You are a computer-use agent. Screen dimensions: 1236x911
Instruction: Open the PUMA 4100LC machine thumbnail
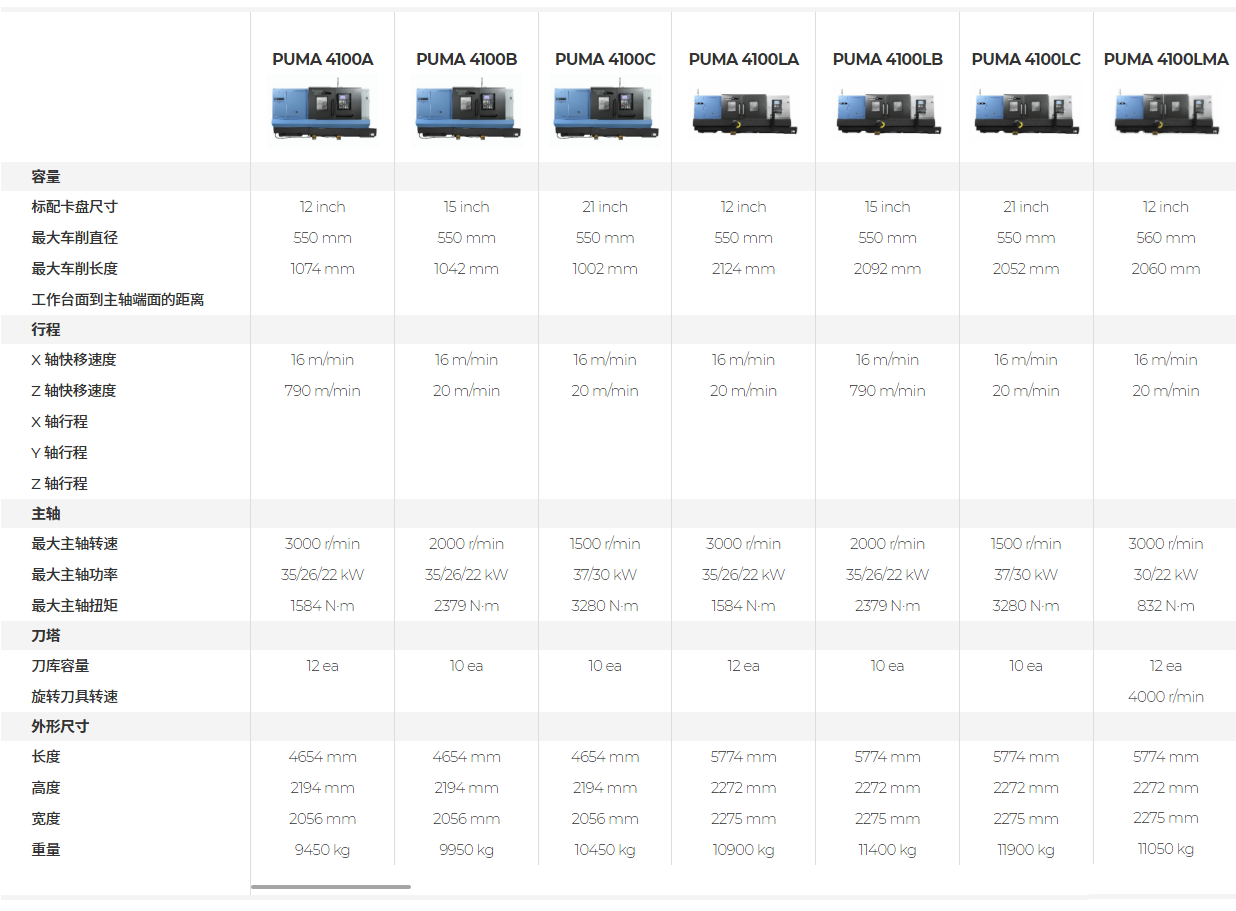(1026, 112)
